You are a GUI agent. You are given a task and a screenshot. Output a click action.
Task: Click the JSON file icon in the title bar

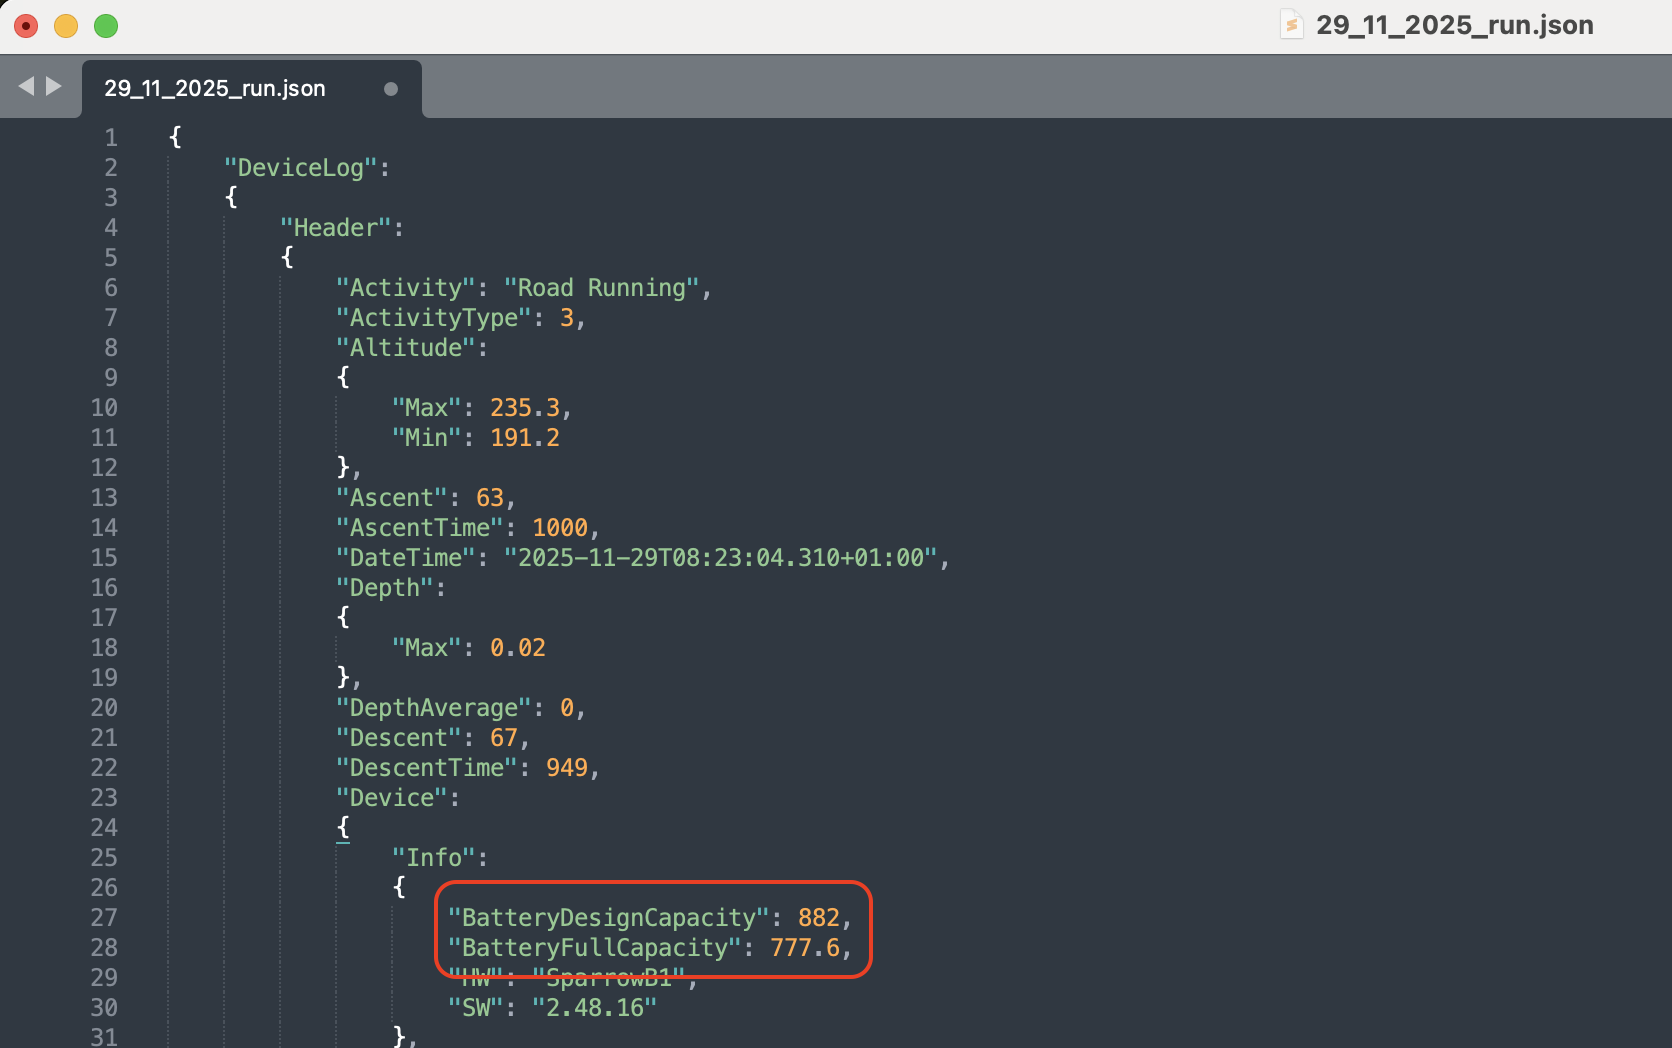click(1291, 25)
